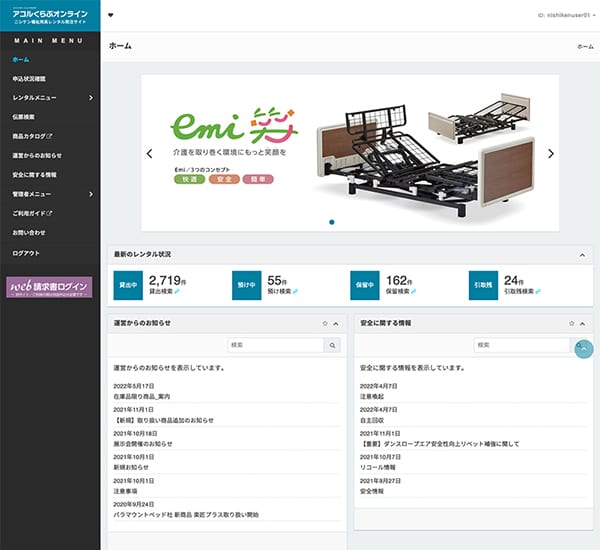Screen dimensions: 600x550
Task: Open 伝票検索 from the main menu
Action: [24, 117]
